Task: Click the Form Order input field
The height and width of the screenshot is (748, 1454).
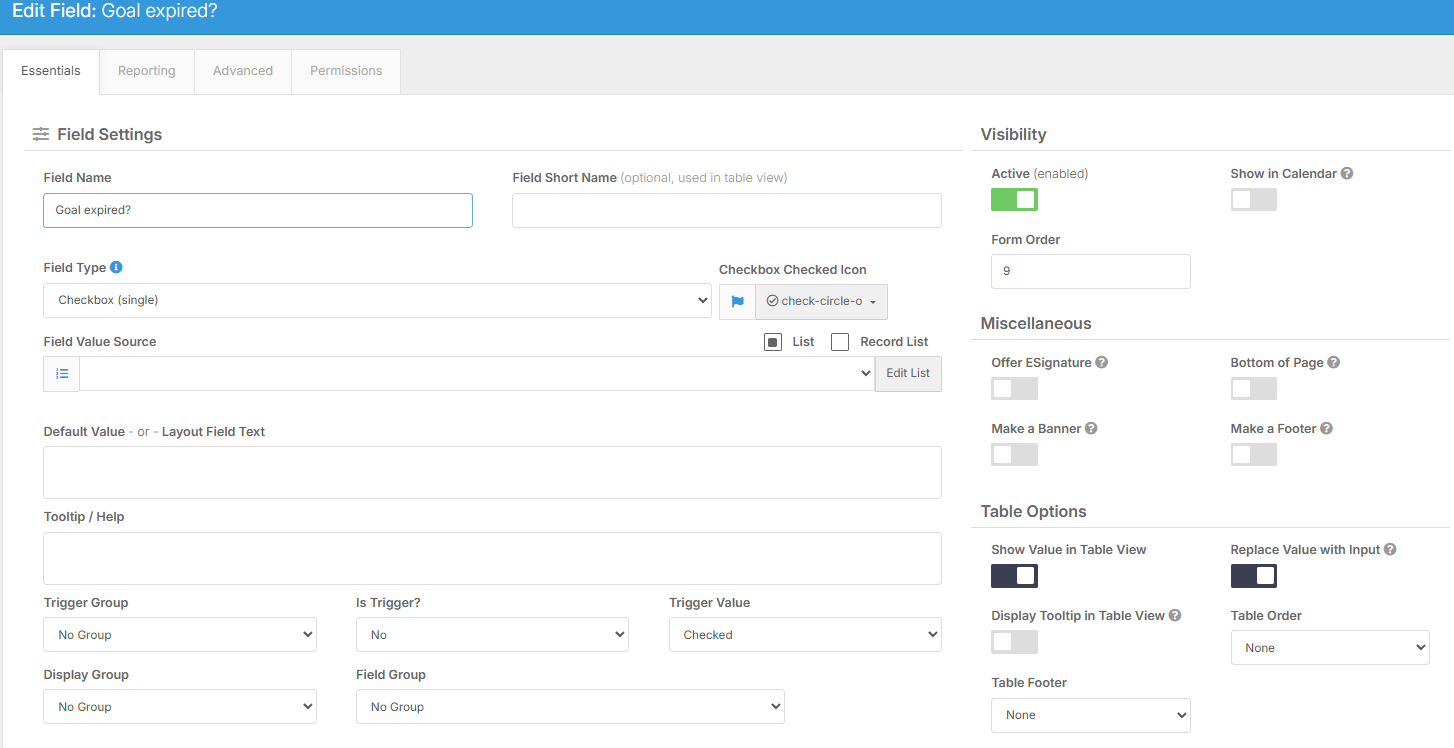Action: click(1091, 271)
